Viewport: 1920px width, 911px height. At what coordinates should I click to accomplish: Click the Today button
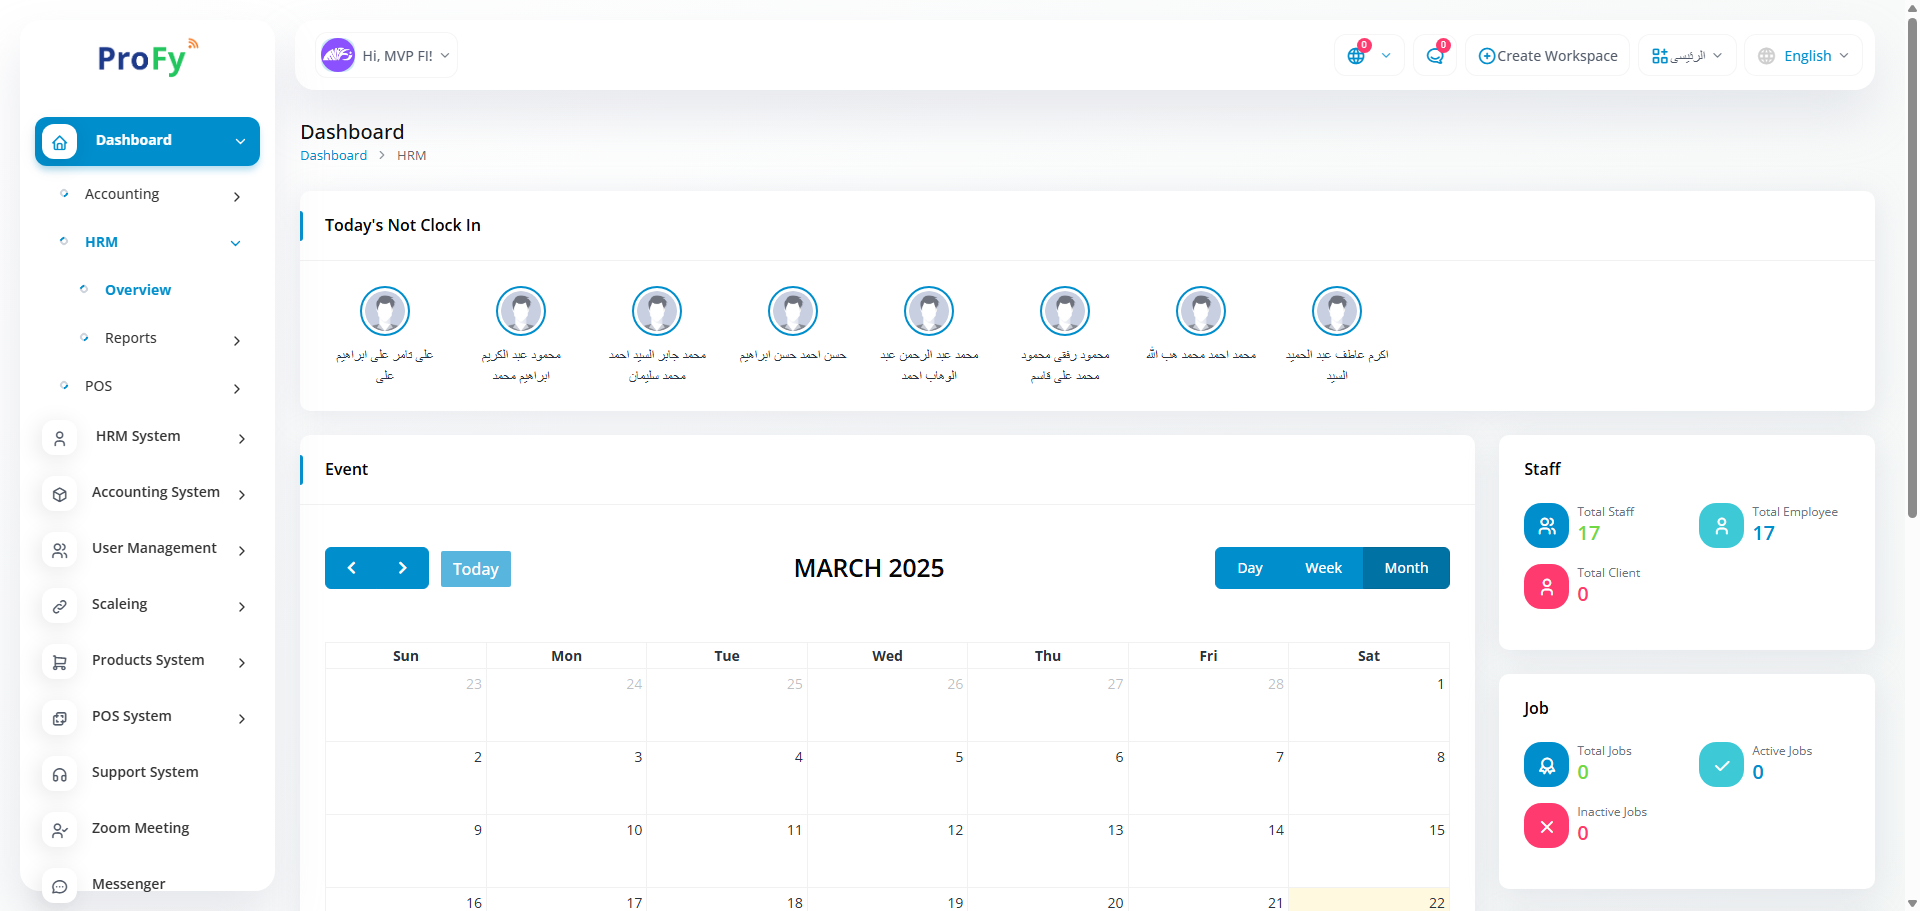[x=475, y=569]
